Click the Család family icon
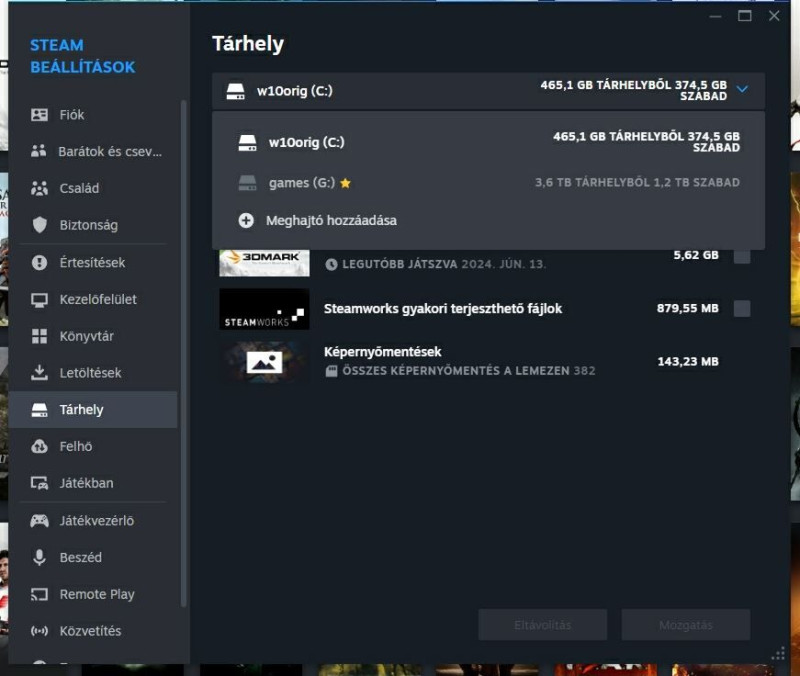This screenshot has height=676, width=800. (39, 188)
